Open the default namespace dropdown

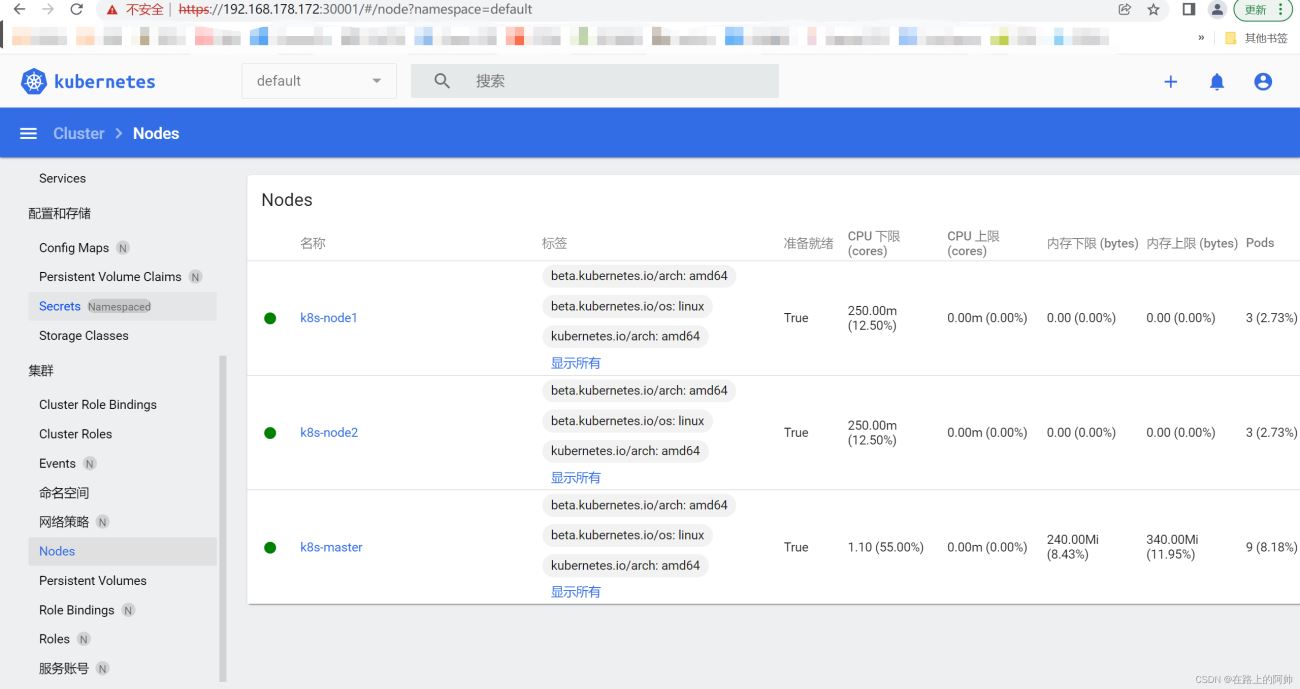(x=319, y=81)
